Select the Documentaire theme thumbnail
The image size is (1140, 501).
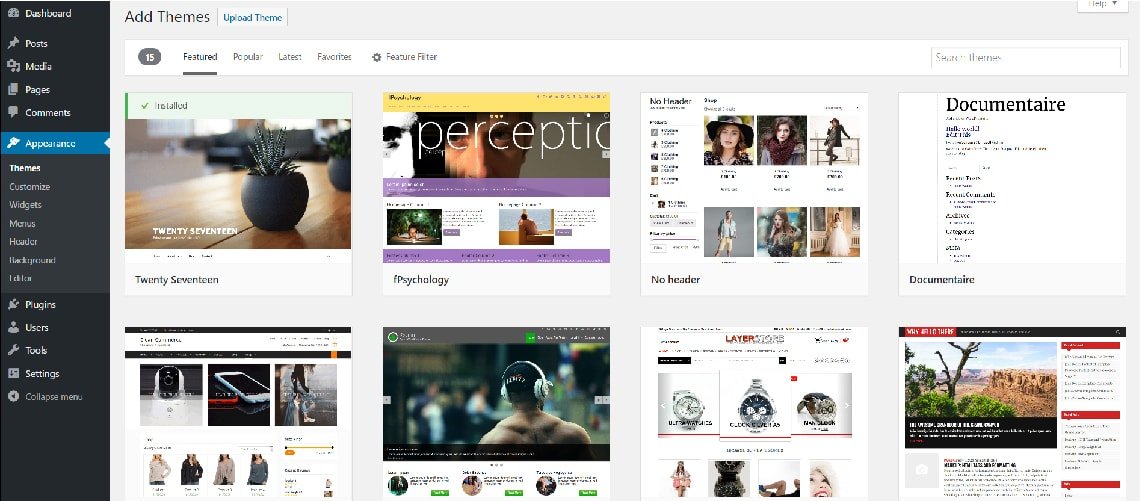pyautogui.click(x=1013, y=178)
